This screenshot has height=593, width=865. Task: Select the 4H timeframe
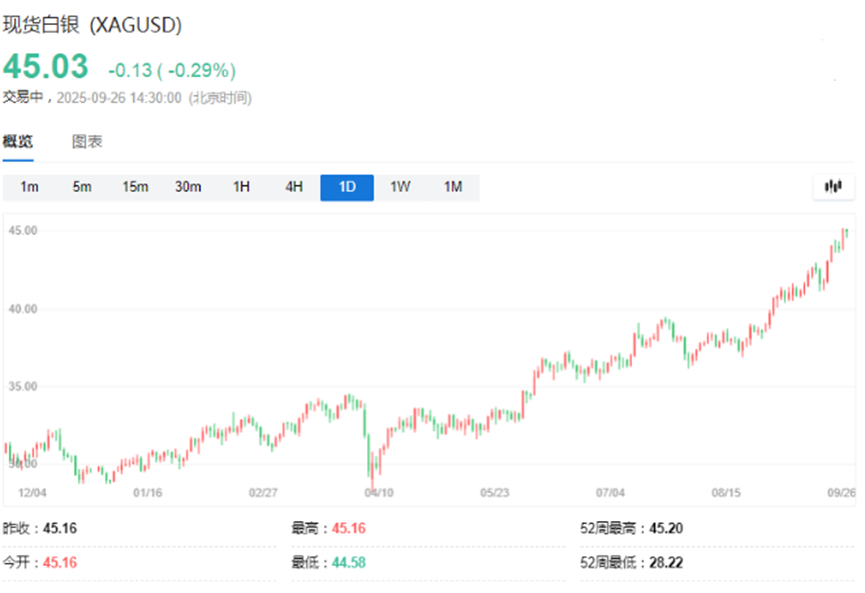tap(294, 187)
